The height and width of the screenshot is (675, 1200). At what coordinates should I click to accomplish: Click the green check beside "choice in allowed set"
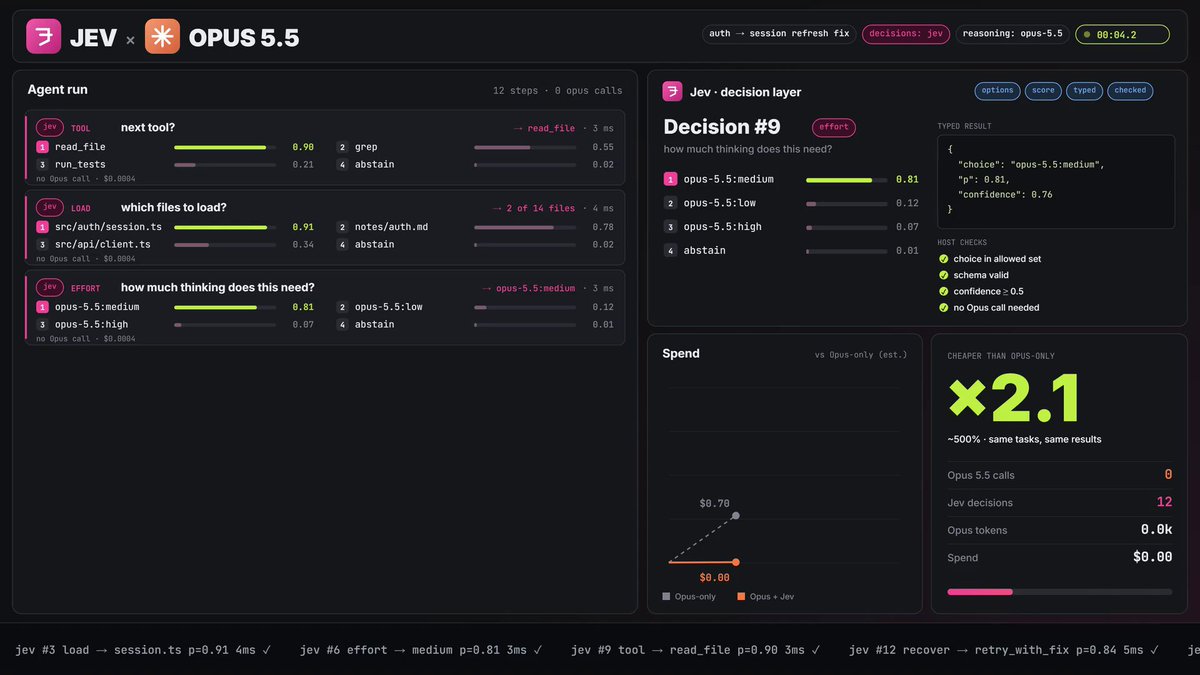coord(944,259)
